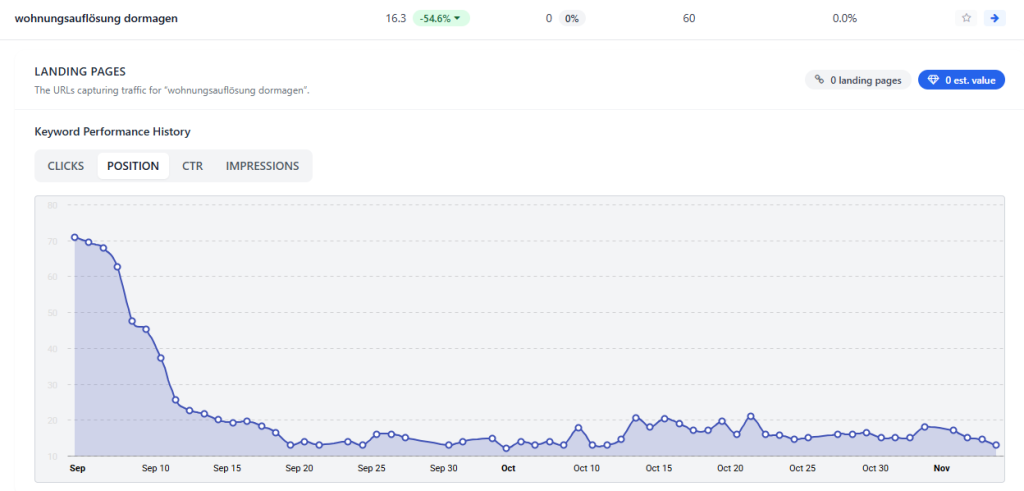The image size is (1024, 491).
Task: Select the first data point at Sep 1
Action: [75, 238]
